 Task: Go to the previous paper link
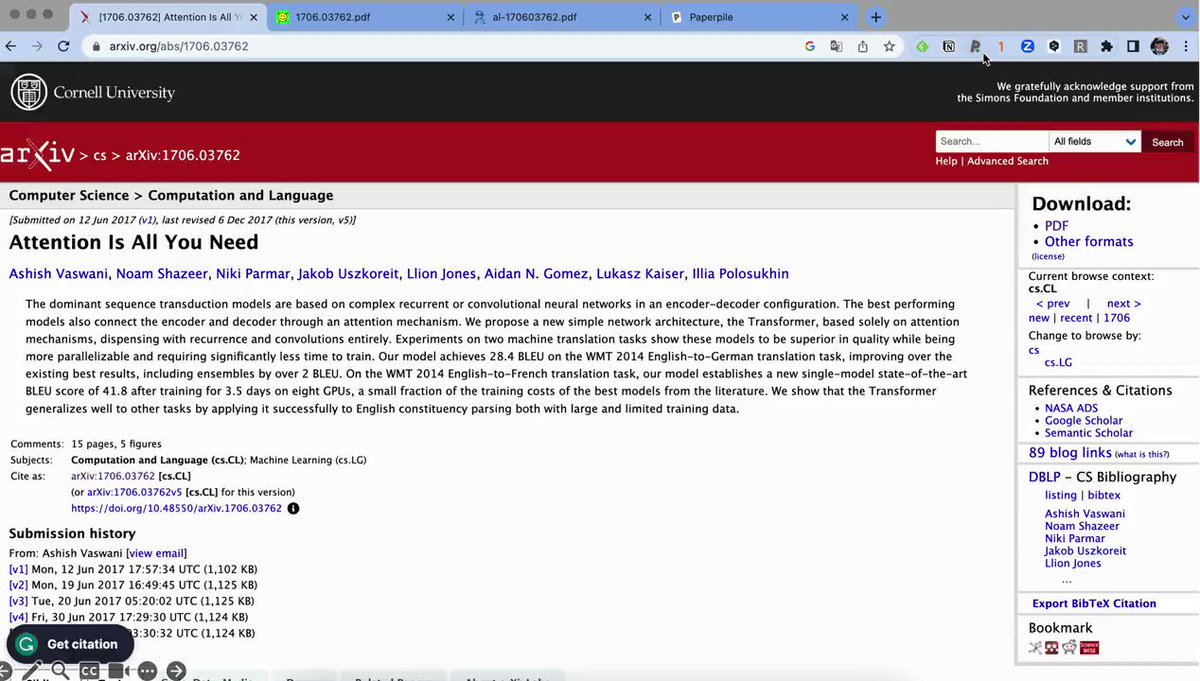[1053, 303]
